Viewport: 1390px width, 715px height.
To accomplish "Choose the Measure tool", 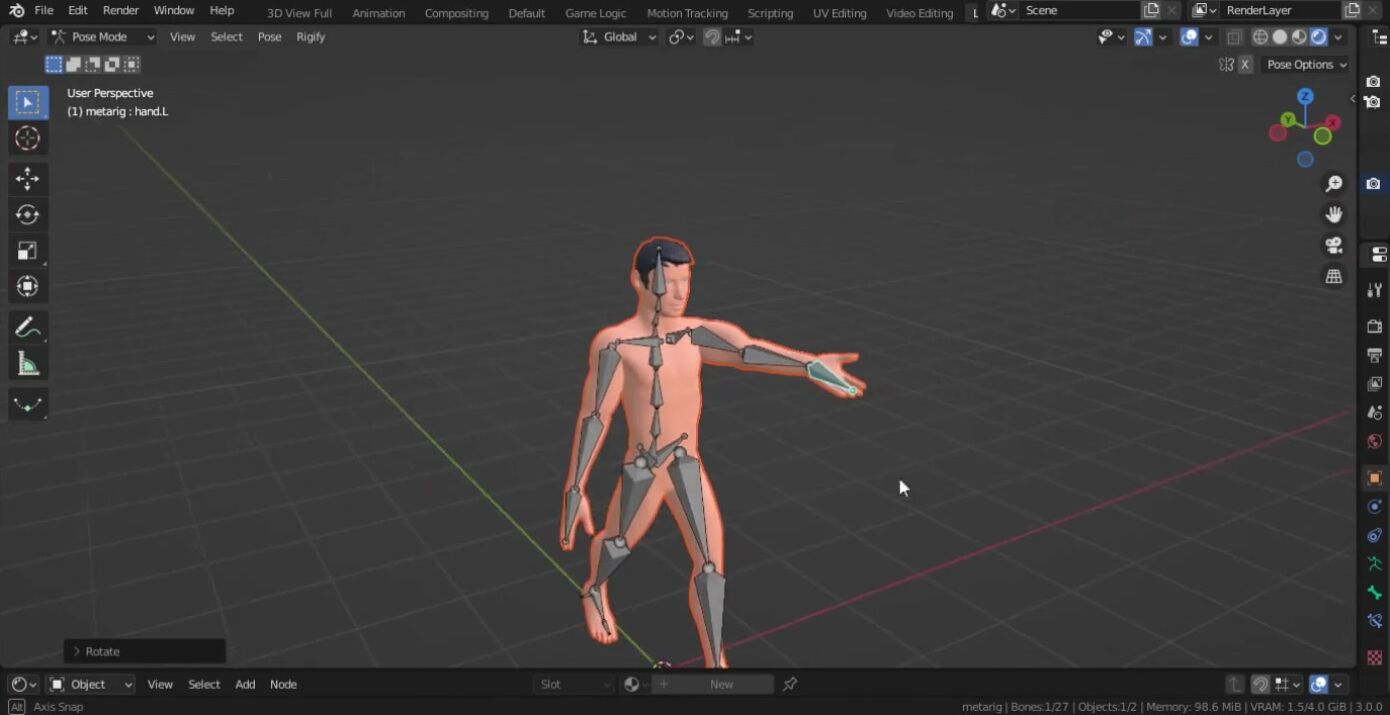I will click(27, 365).
